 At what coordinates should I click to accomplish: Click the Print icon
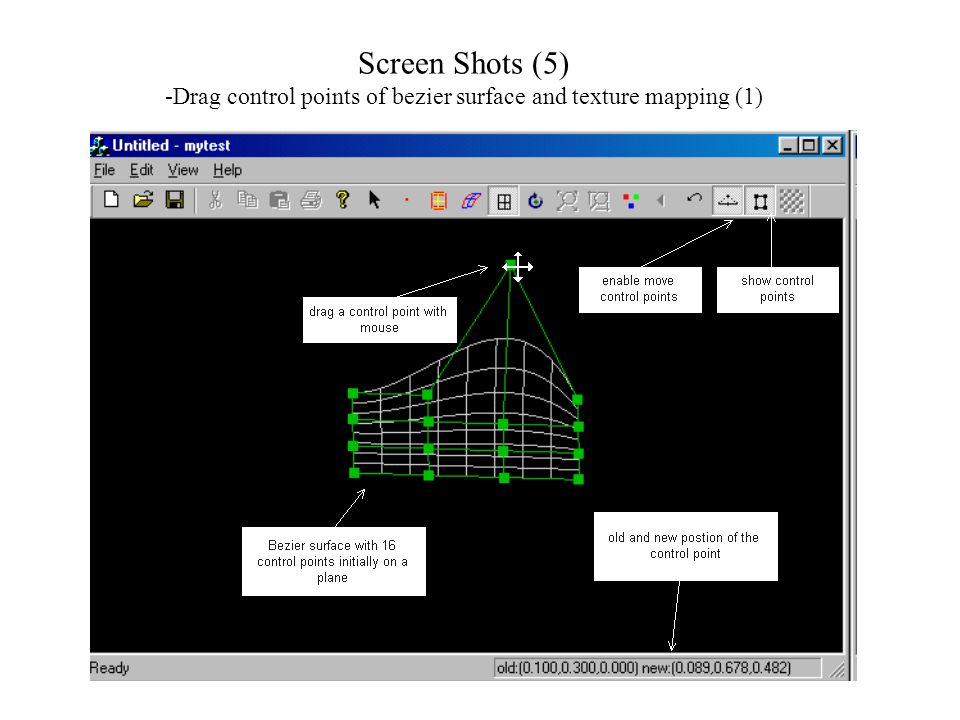point(311,200)
